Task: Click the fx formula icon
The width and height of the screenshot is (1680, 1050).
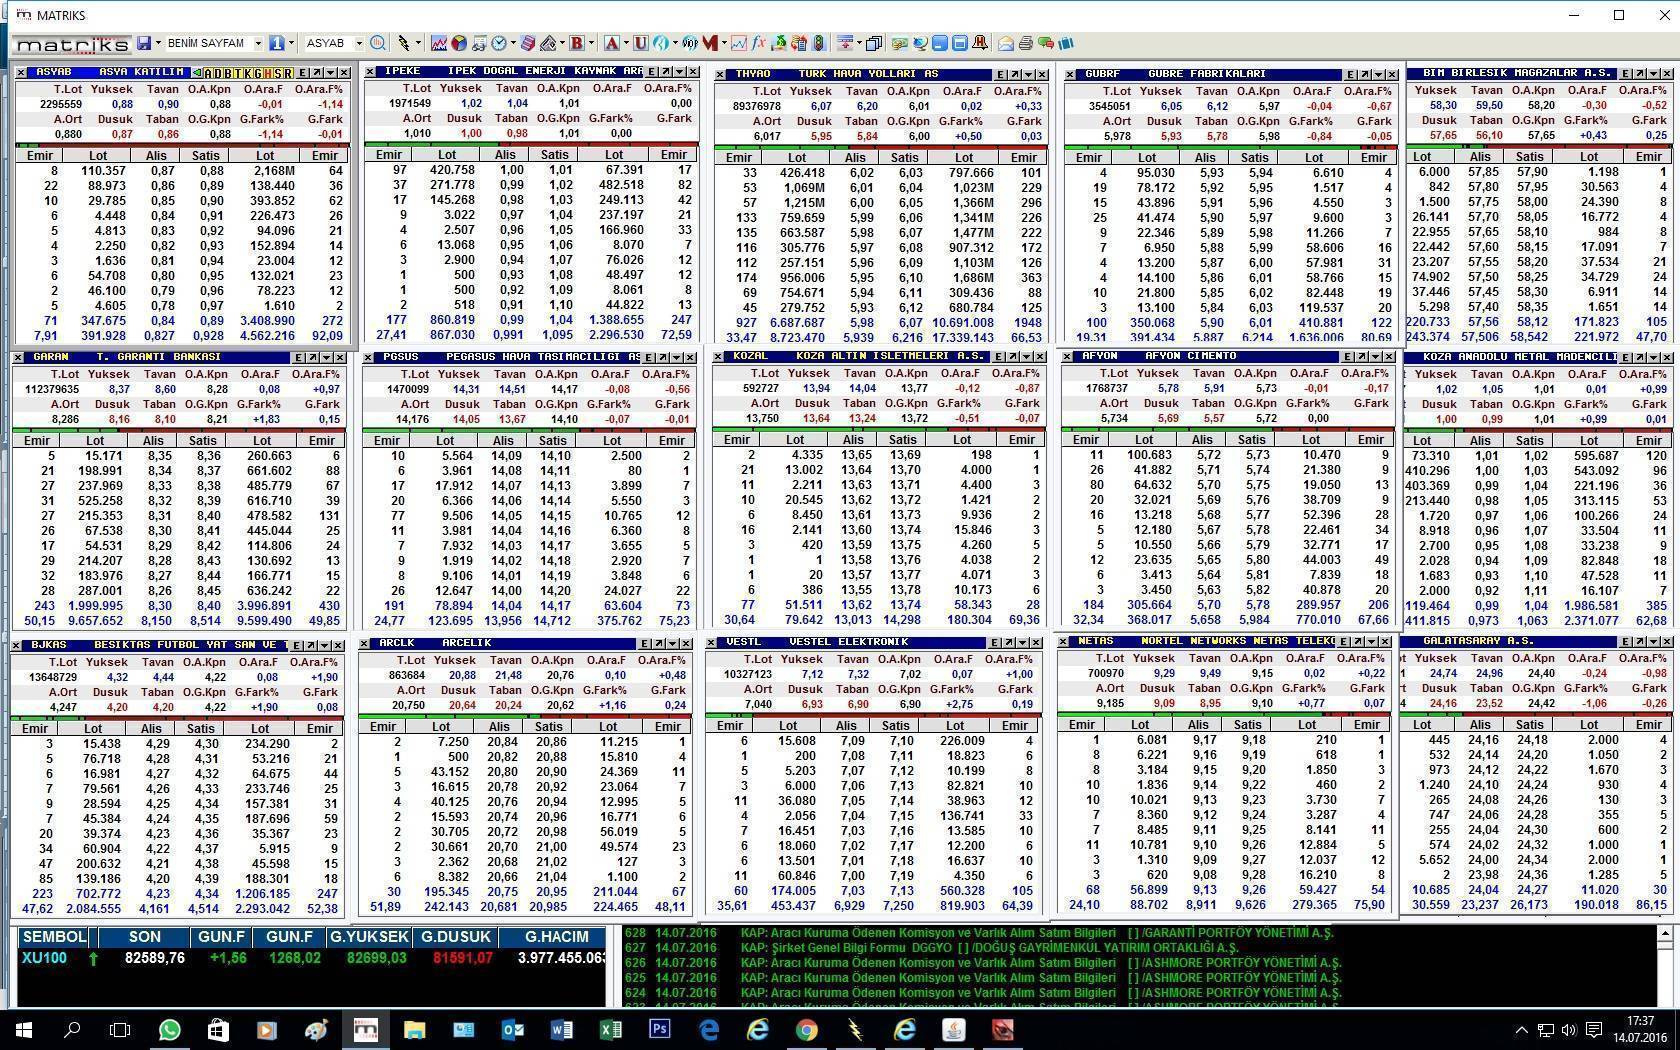Action: (759, 43)
